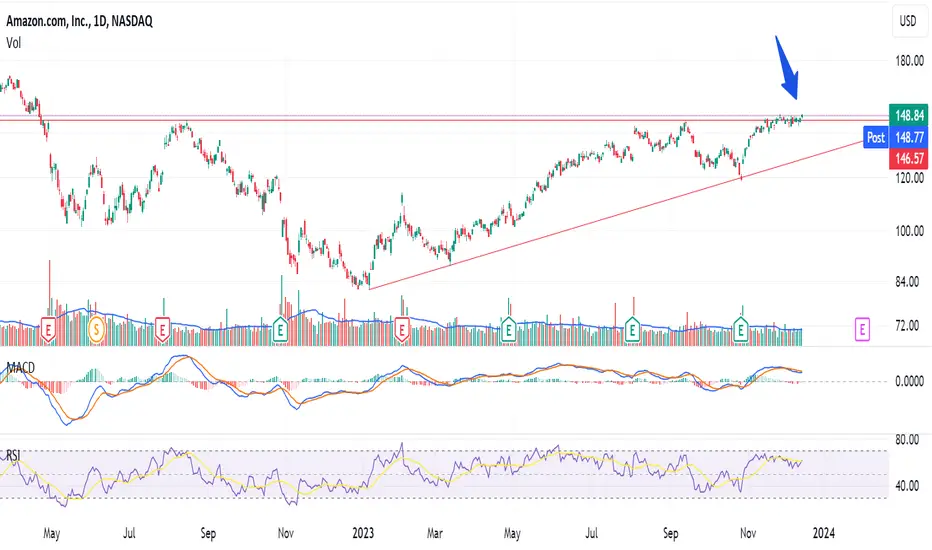The width and height of the screenshot is (932, 550).
Task: Click the MACD indicator label
Action: [21, 368]
